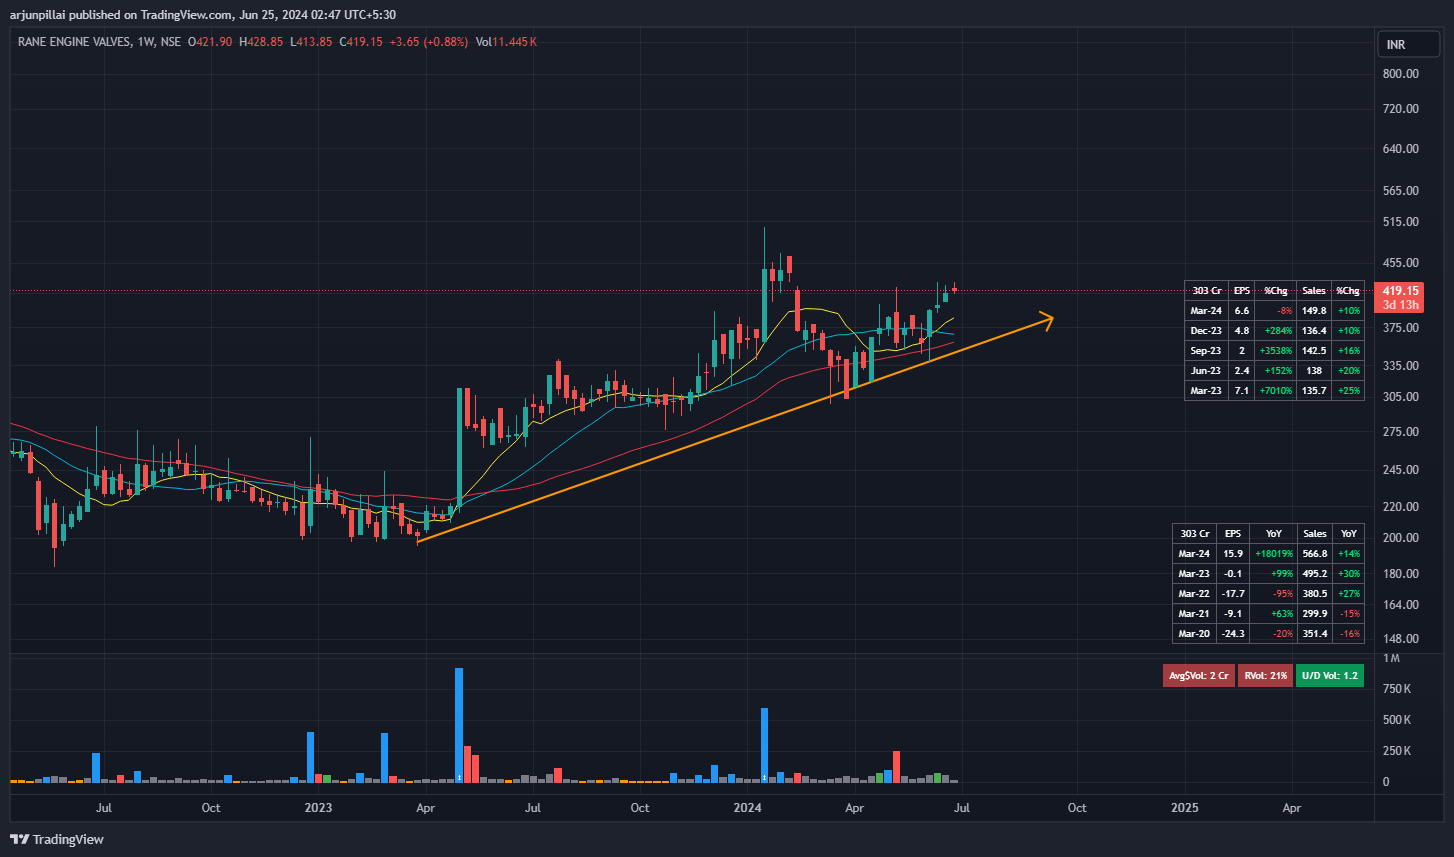Viewport: 1454px width, 857px height.
Task: Click the current price label 419.15
Action: (x=1401, y=291)
